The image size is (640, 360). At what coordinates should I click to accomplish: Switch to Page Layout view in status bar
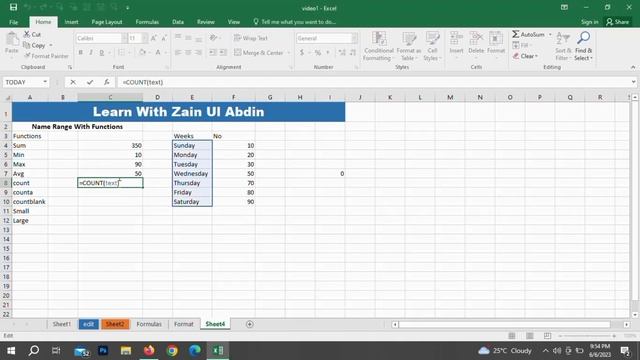click(529, 336)
